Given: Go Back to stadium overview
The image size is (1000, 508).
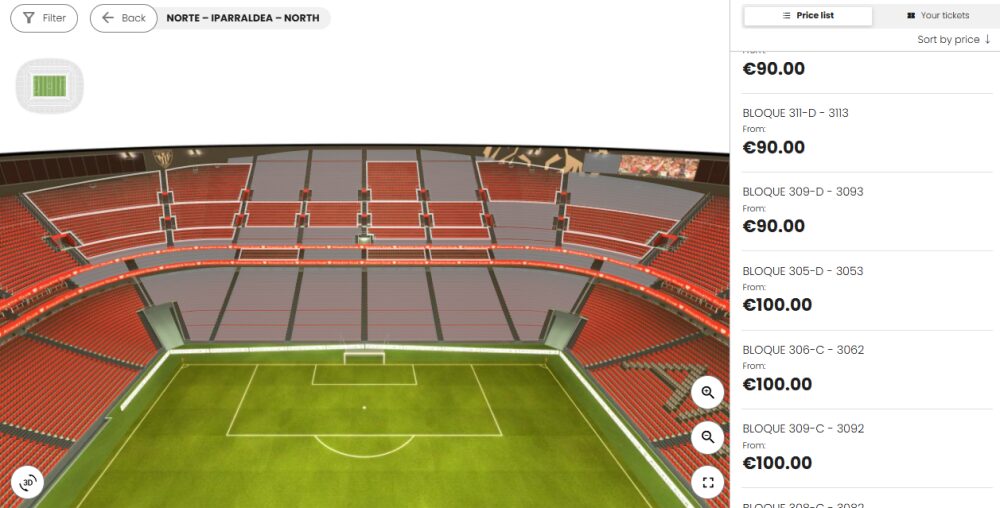Looking at the screenshot, I should click(124, 18).
